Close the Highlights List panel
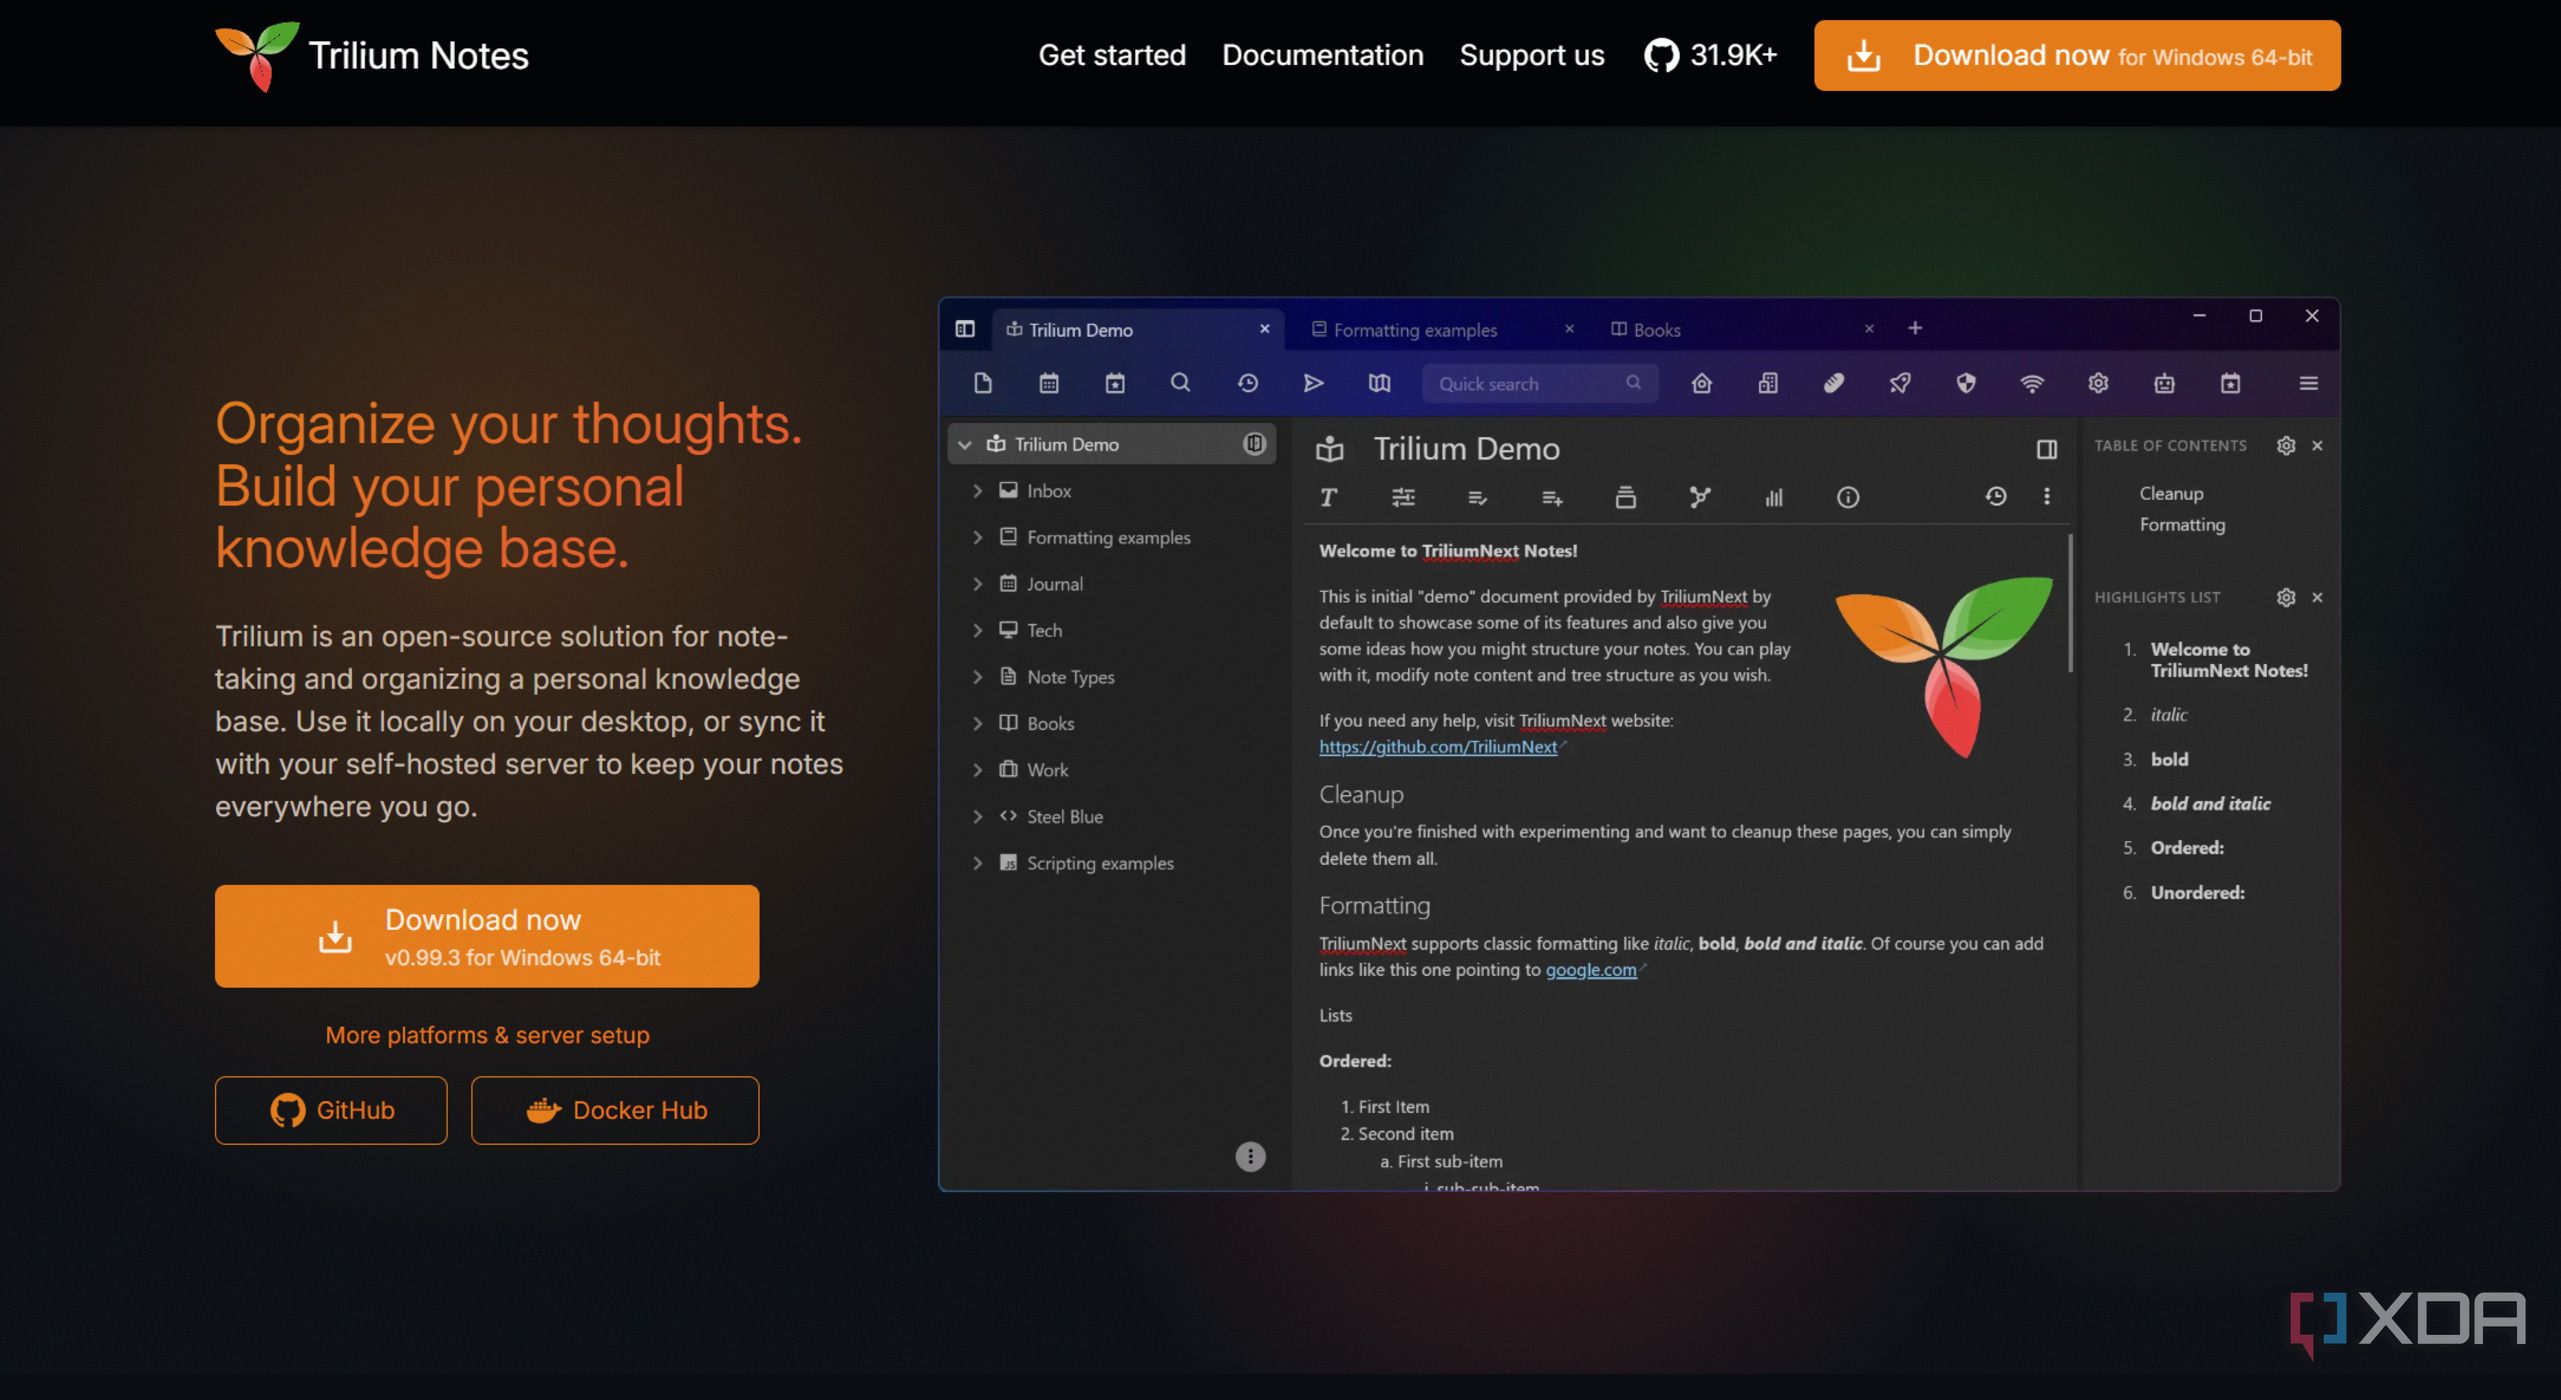Screen dimensions: 2561x1400 pyautogui.click(x=2316, y=597)
